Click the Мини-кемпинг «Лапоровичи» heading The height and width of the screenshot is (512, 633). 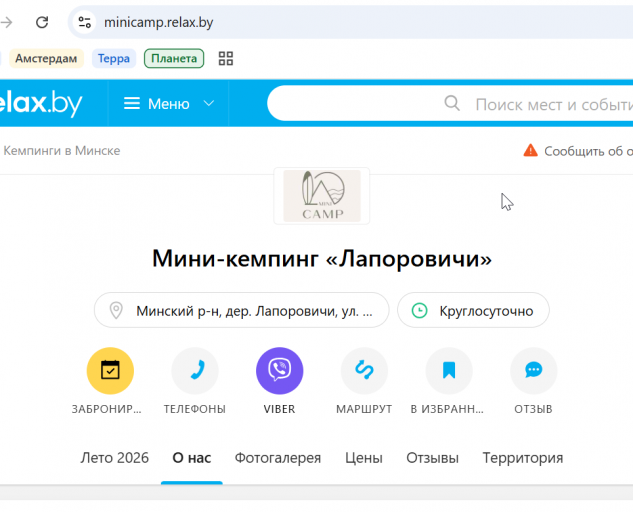(x=322, y=258)
